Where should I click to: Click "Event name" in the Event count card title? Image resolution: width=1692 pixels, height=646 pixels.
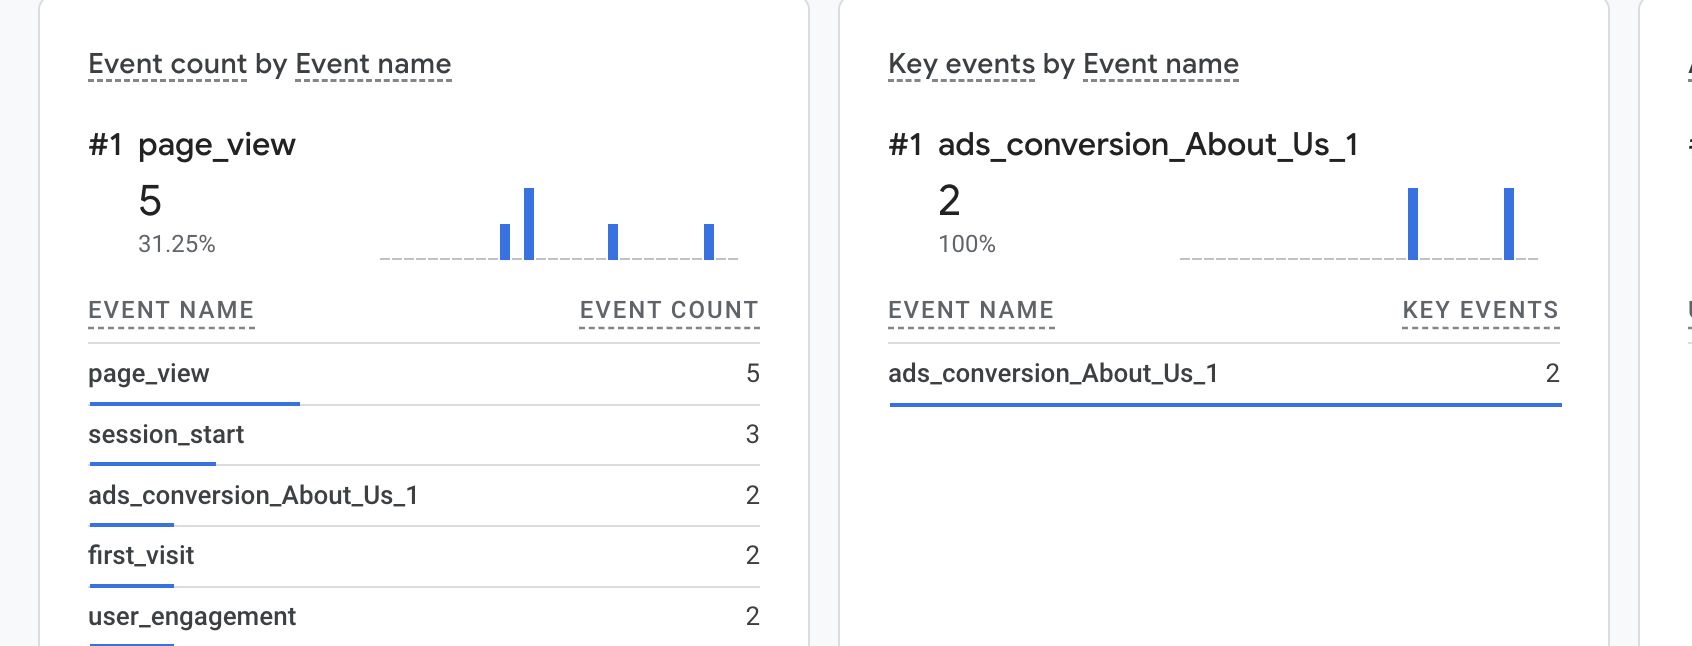tap(373, 64)
